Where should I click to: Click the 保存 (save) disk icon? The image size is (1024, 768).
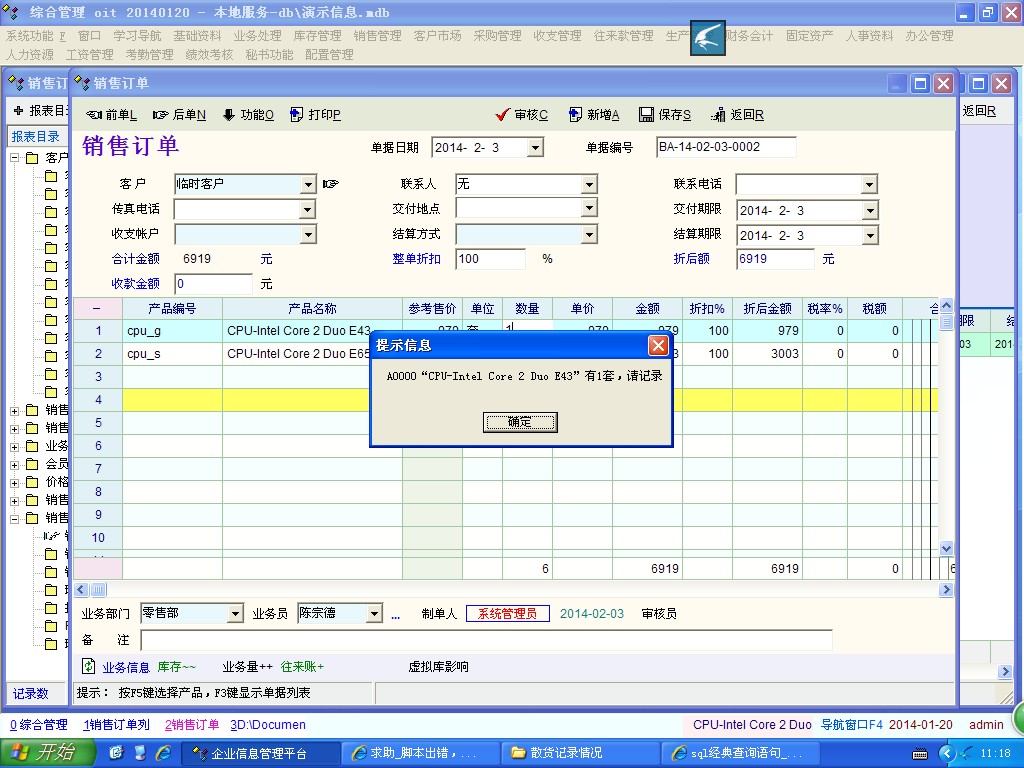click(x=646, y=115)
